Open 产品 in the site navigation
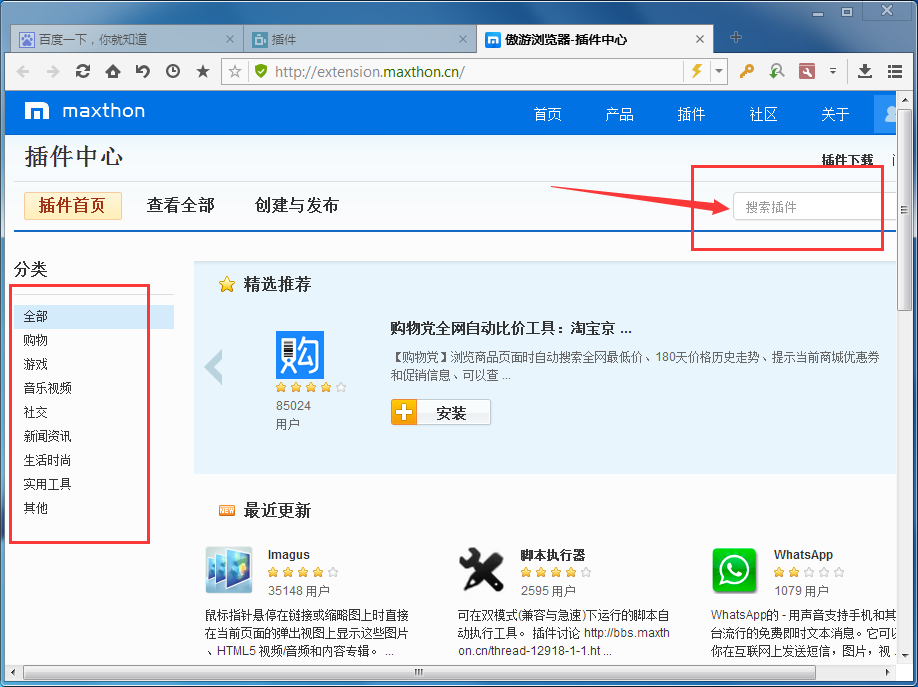918x687 pixels. [x=619, y=114]
